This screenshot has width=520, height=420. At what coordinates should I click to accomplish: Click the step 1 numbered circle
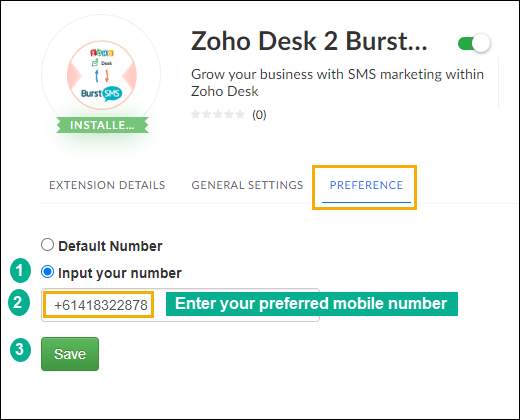coord(20,270)
